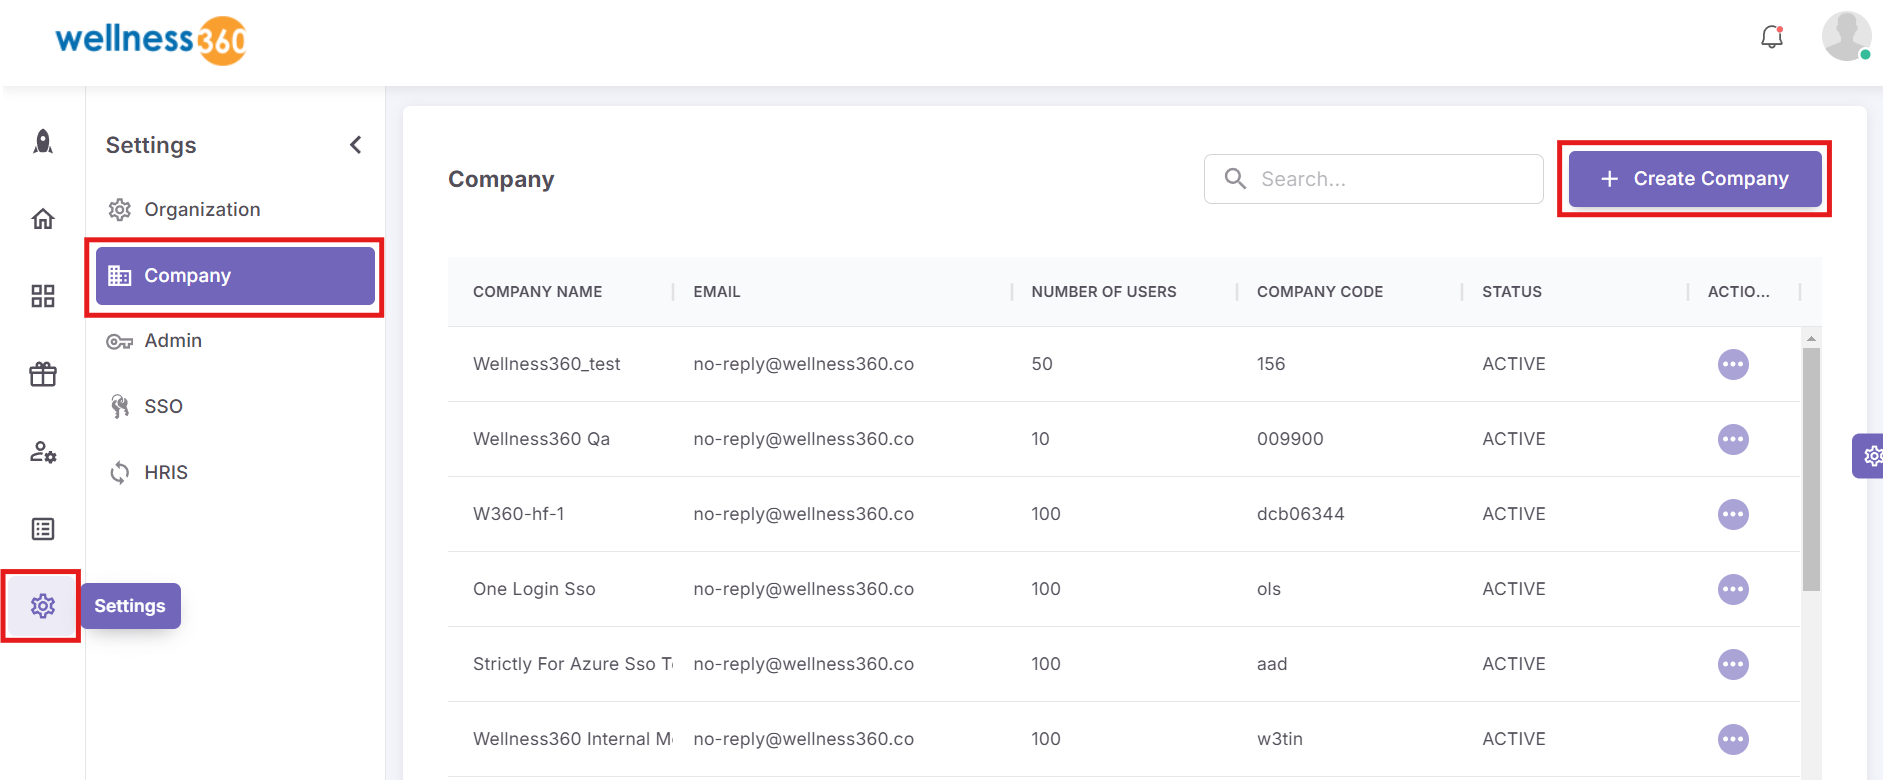
Task: Select the Company menu item
Action: coord(235,276)
